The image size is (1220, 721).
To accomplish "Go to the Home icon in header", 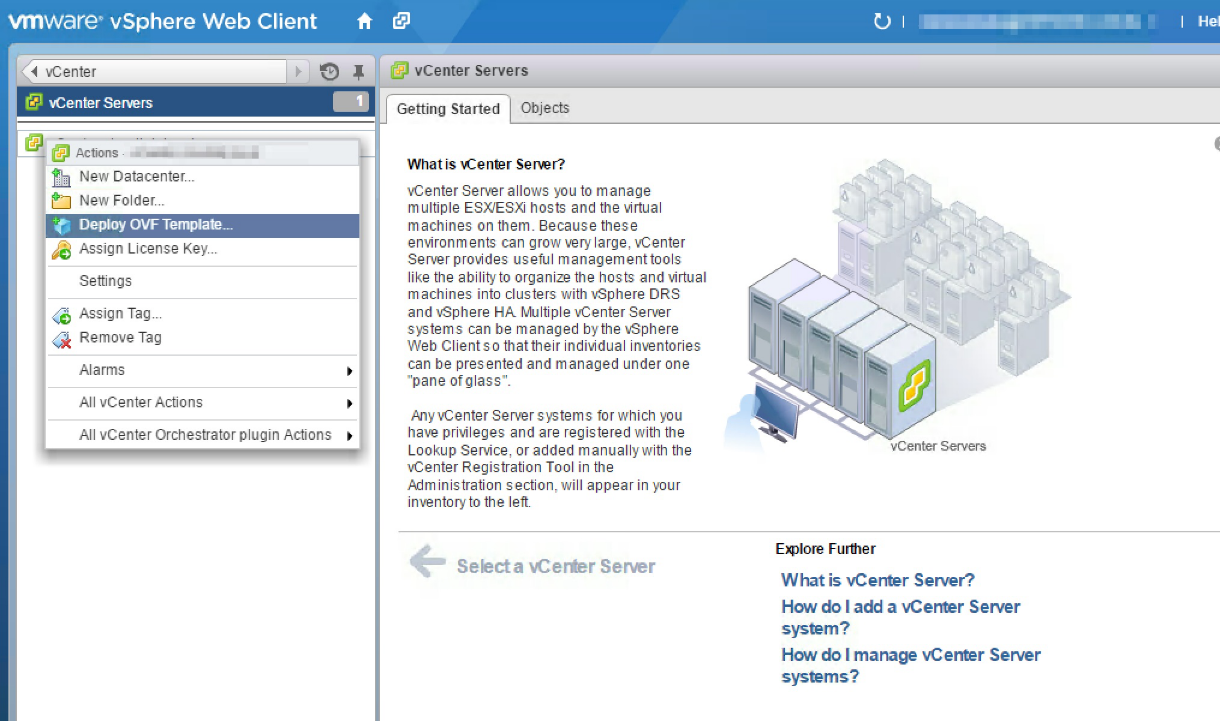I will click(365, 21).
